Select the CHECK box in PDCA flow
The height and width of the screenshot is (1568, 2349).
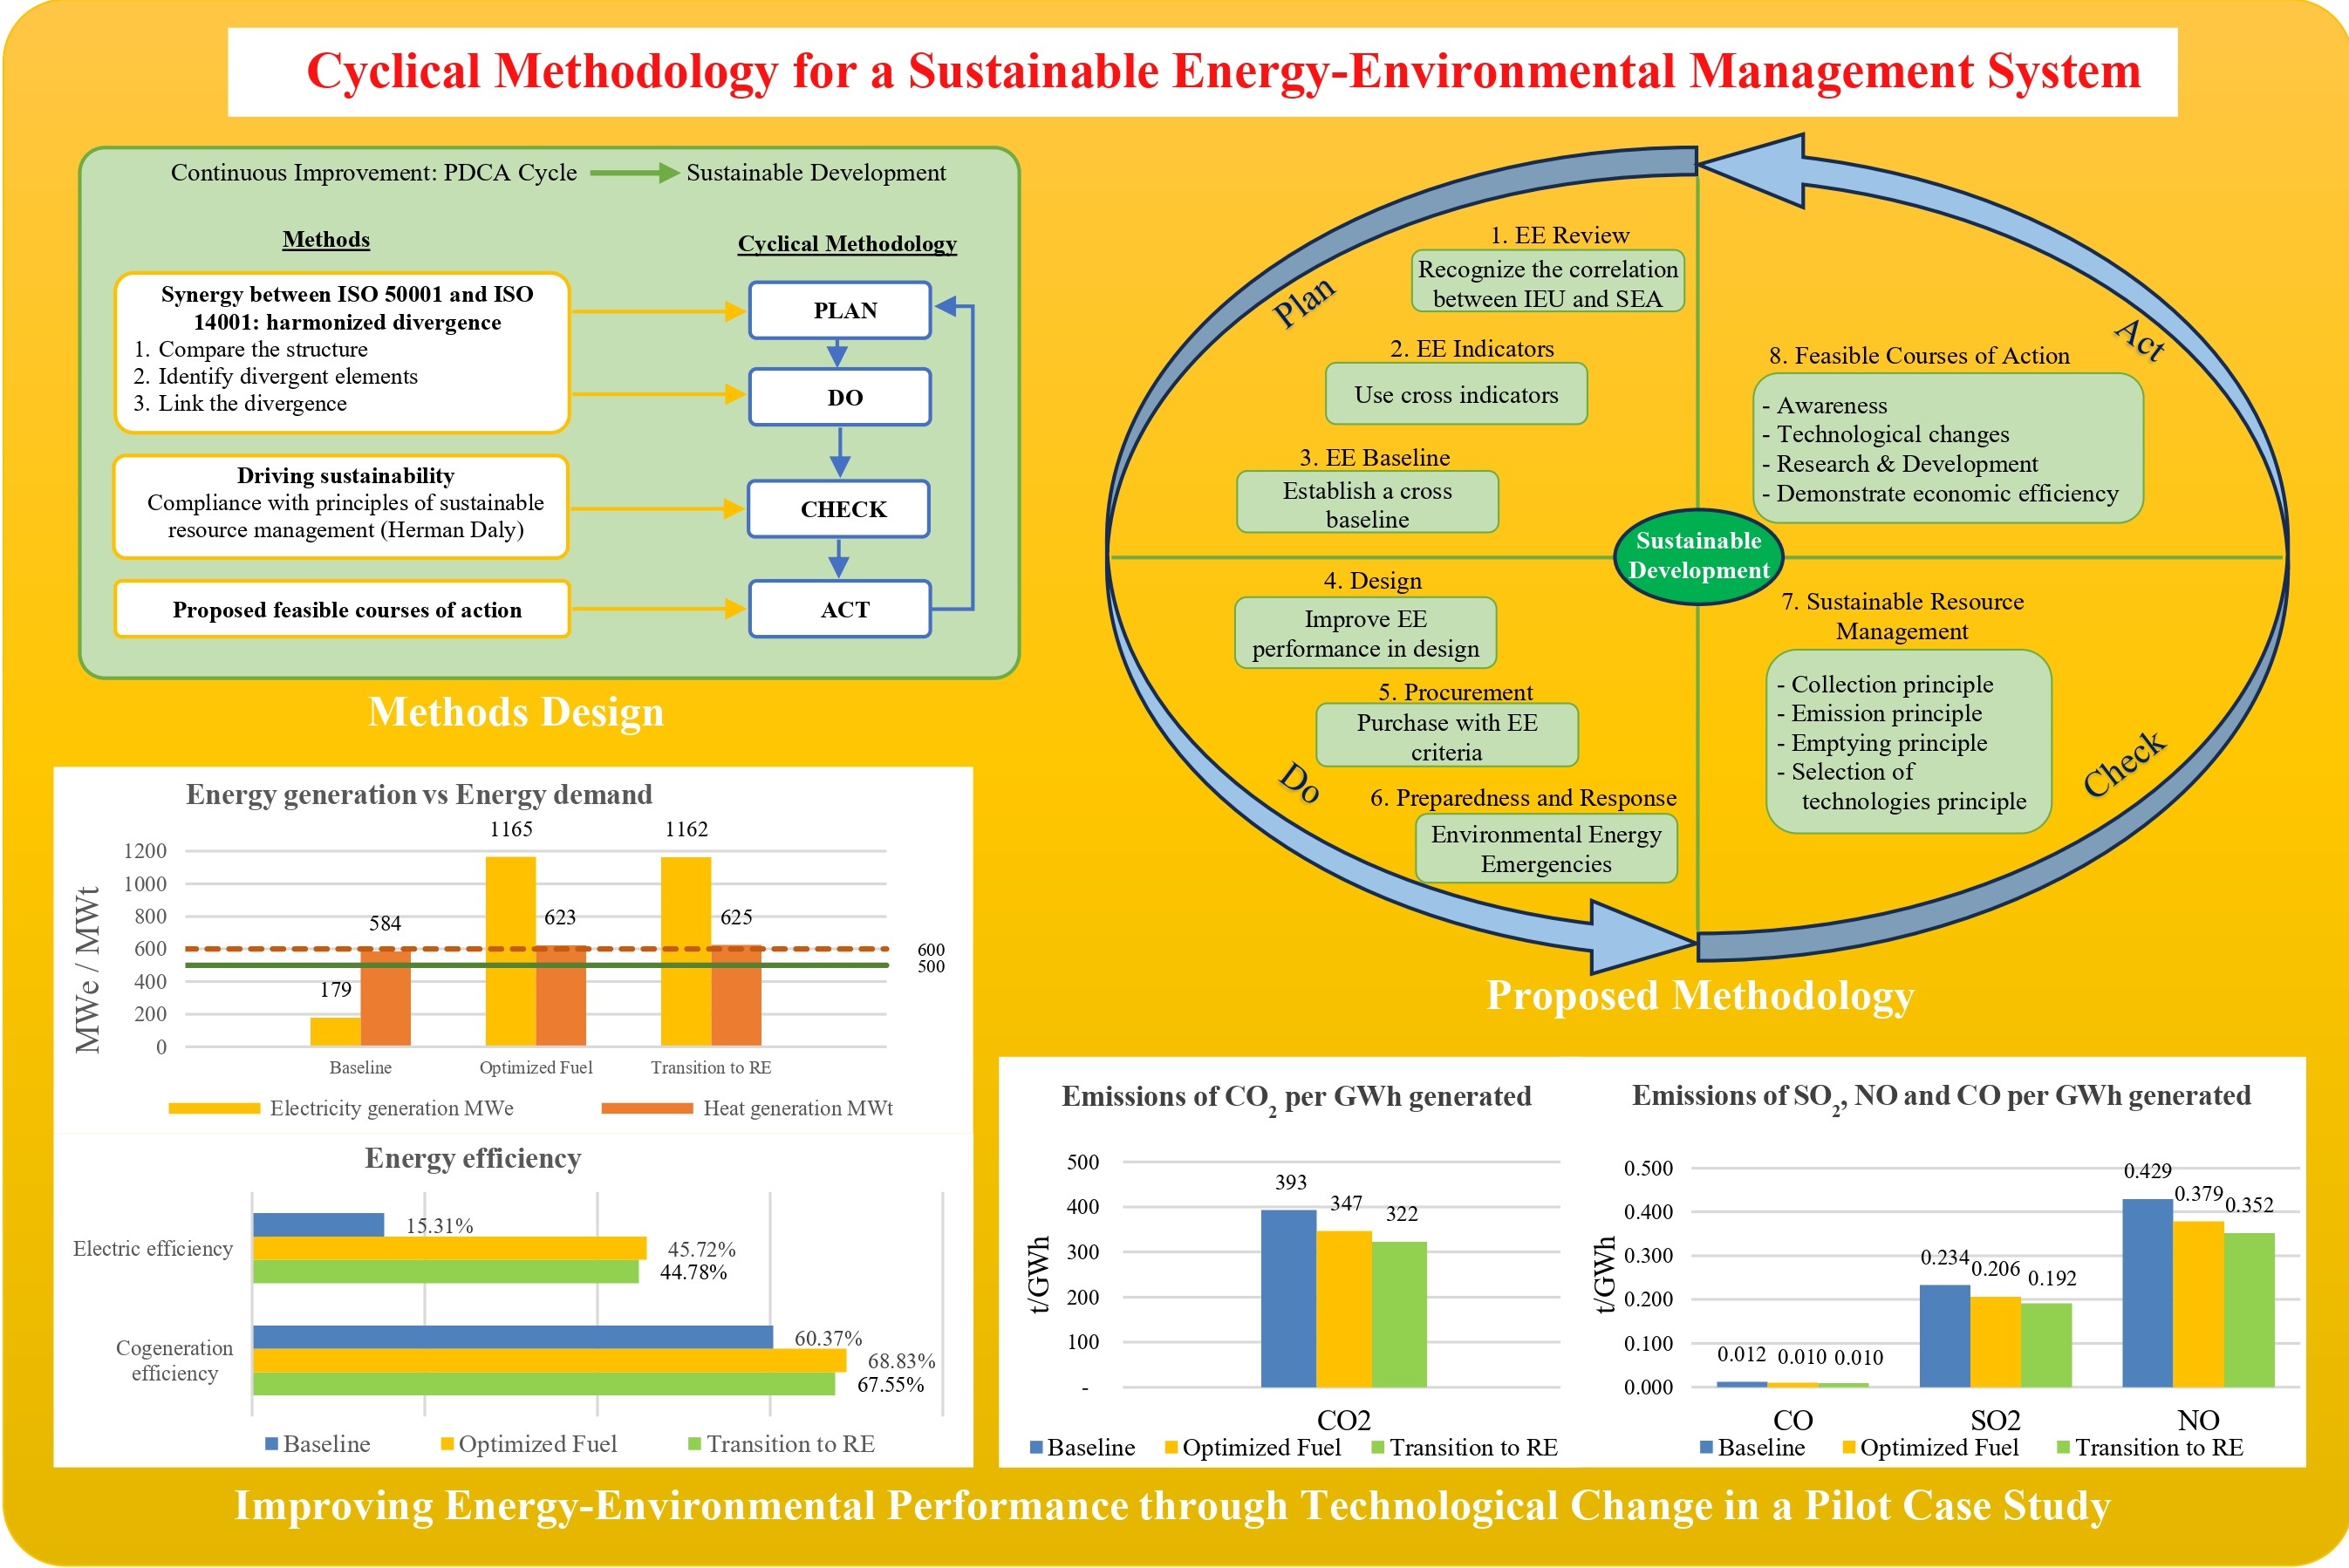coord(839,509)
